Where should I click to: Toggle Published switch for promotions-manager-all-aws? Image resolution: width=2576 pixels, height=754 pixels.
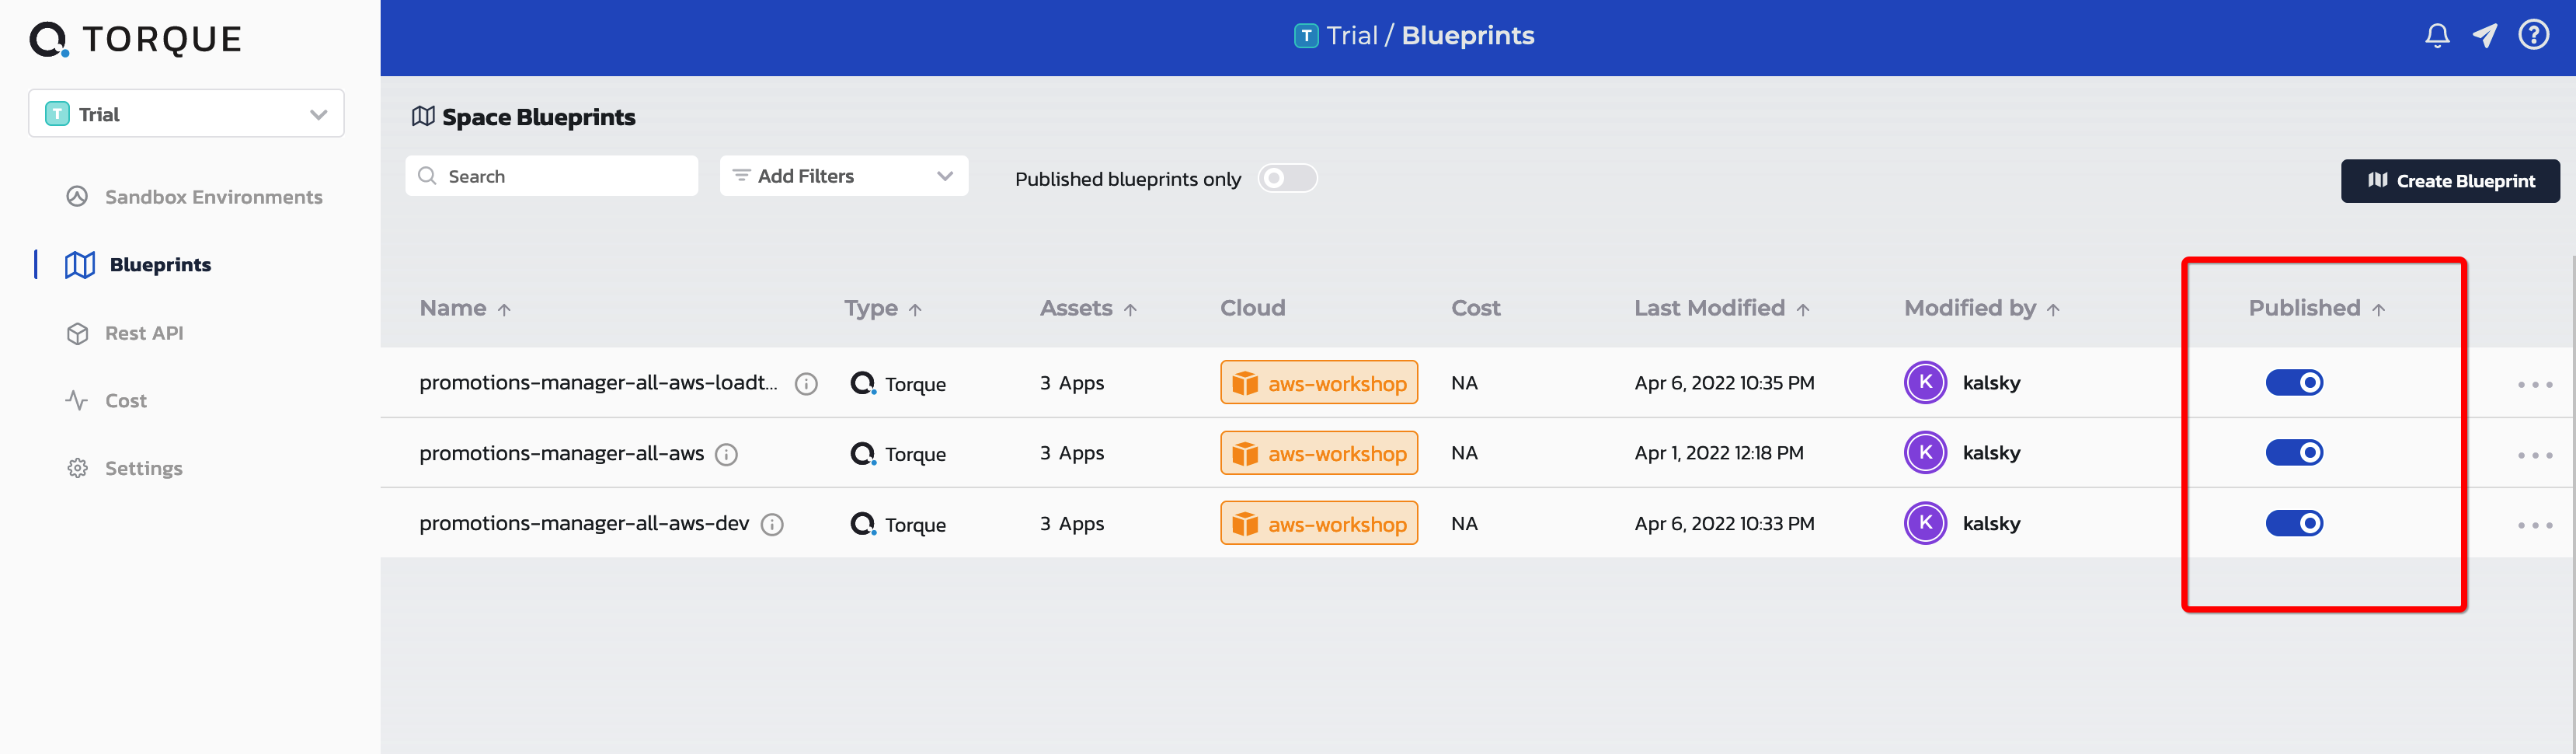[2294, 453]
